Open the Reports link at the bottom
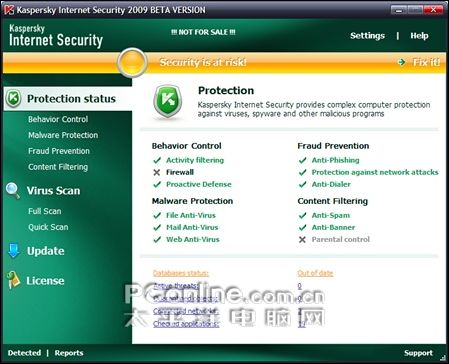449x364 pixels. 69,353
